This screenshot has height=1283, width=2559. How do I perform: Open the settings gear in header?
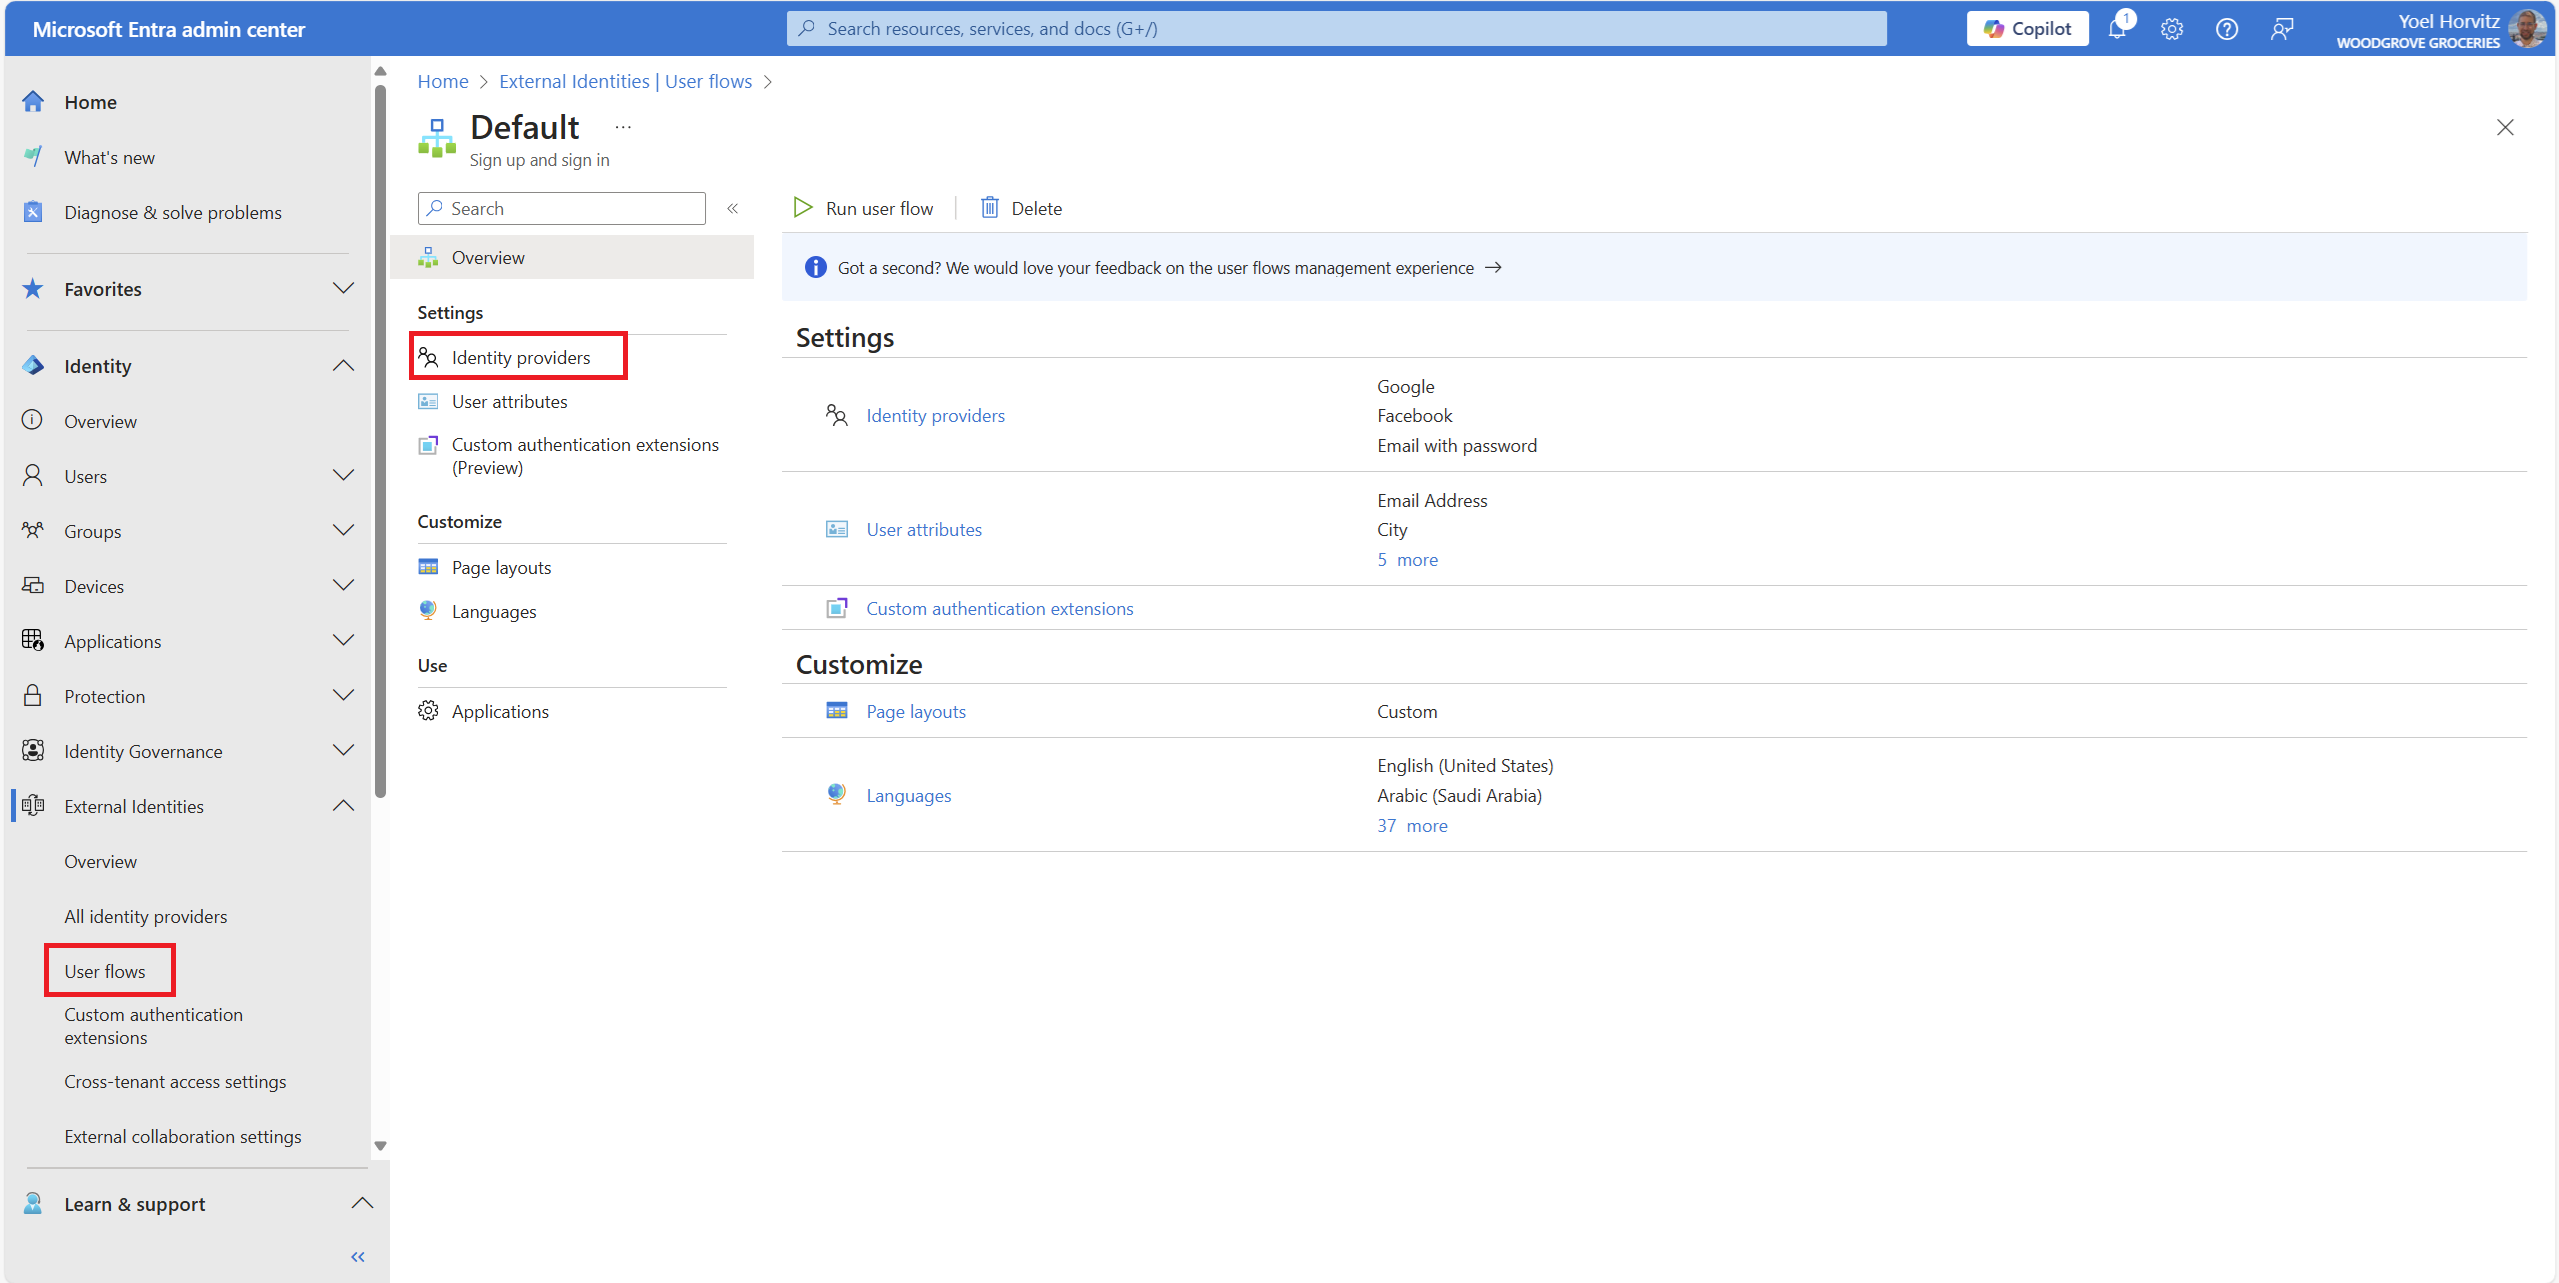[2171, 29]
